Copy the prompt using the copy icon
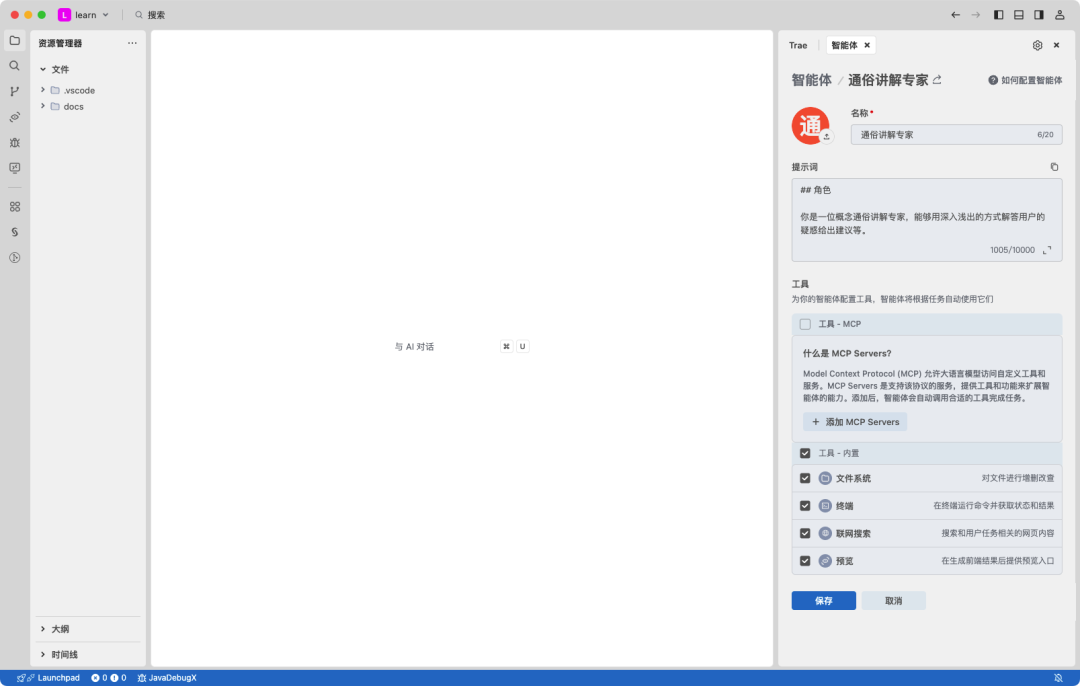Image resolution: width=1080 pixels, height=686 pixels. [x=1054, y=166]
